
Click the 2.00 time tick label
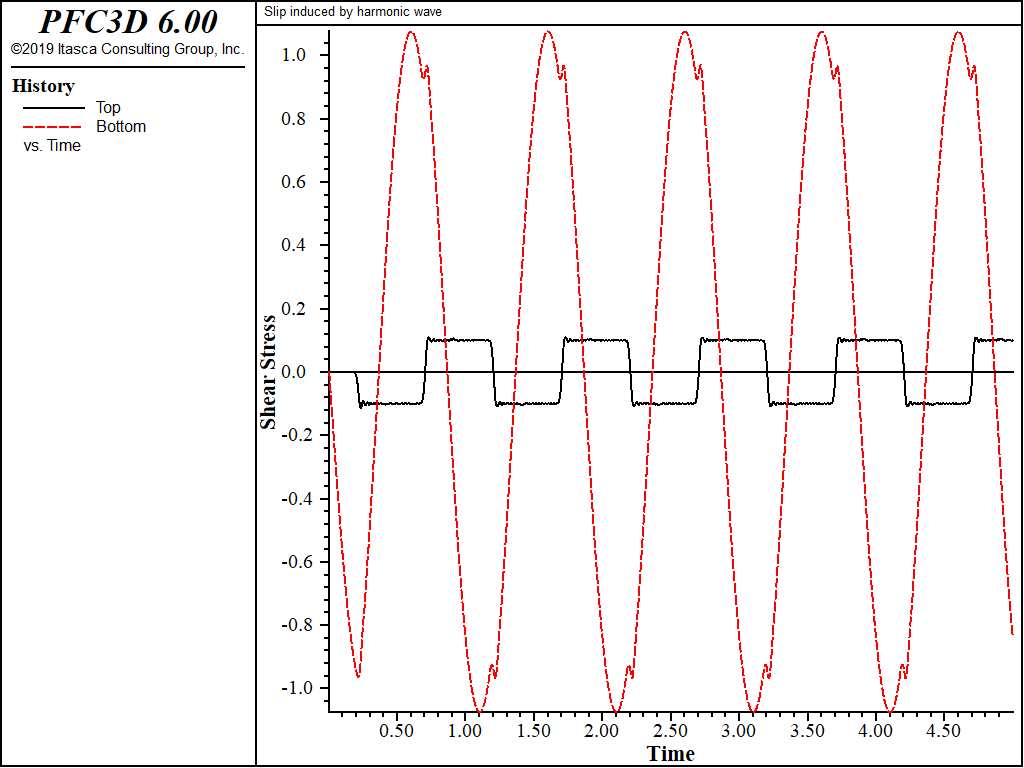tap(602, 731)
